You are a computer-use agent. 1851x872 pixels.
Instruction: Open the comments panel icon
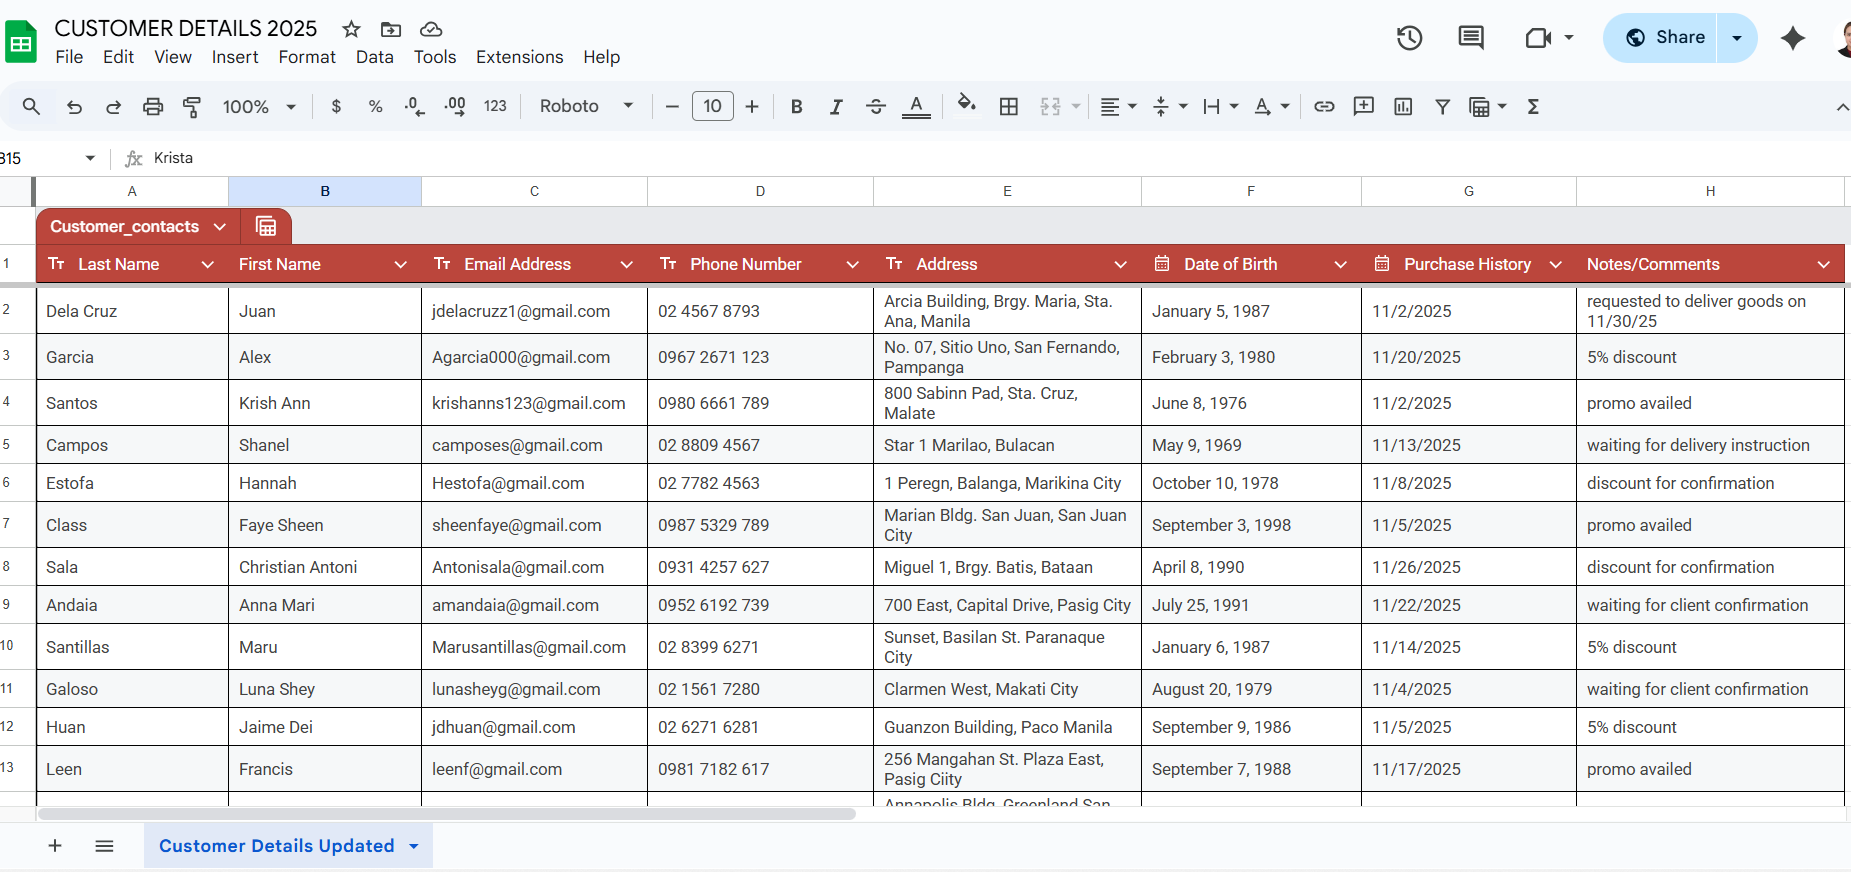(x=1471, y=38)
